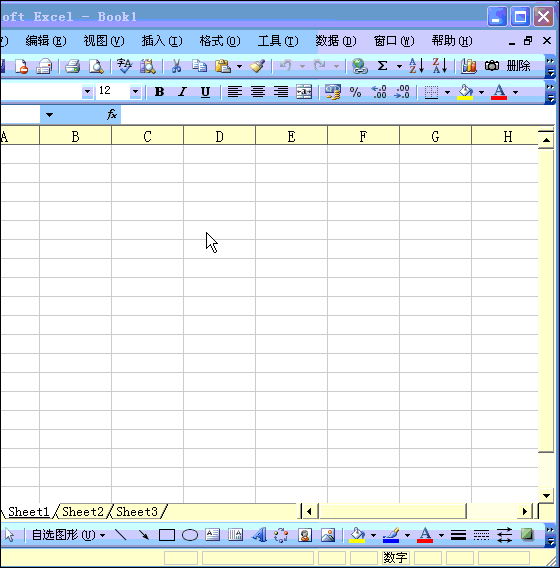The image size is (560, 568).
Task: Insert WordArt from the drawing toolbar
Action: [x=259, y=535]
